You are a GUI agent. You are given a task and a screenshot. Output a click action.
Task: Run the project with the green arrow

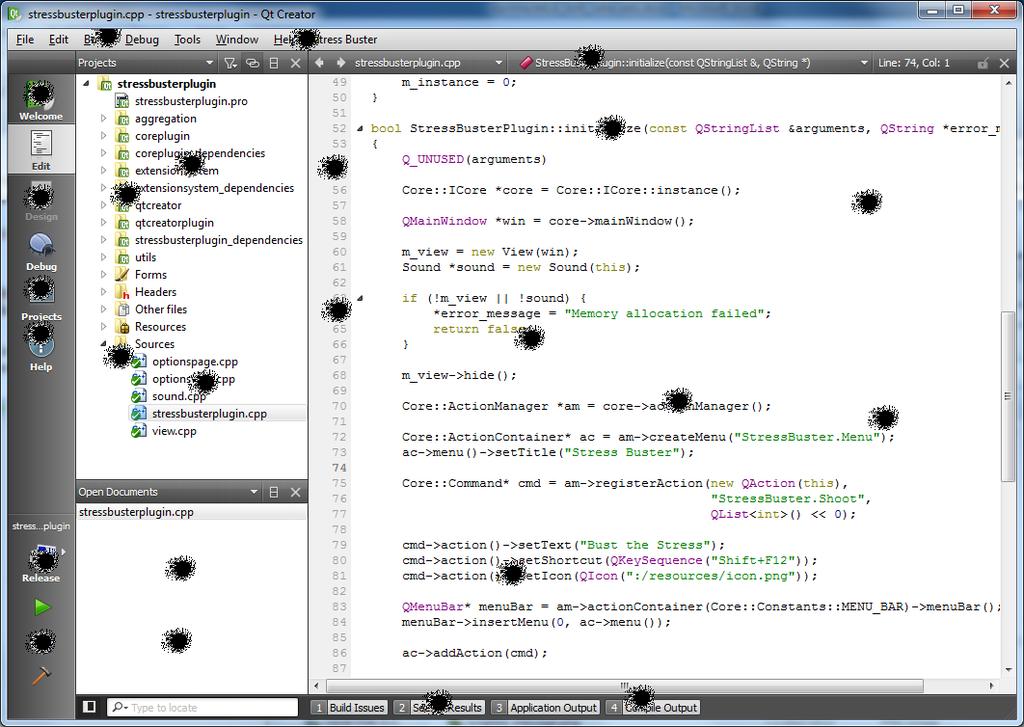click(42, 607)
